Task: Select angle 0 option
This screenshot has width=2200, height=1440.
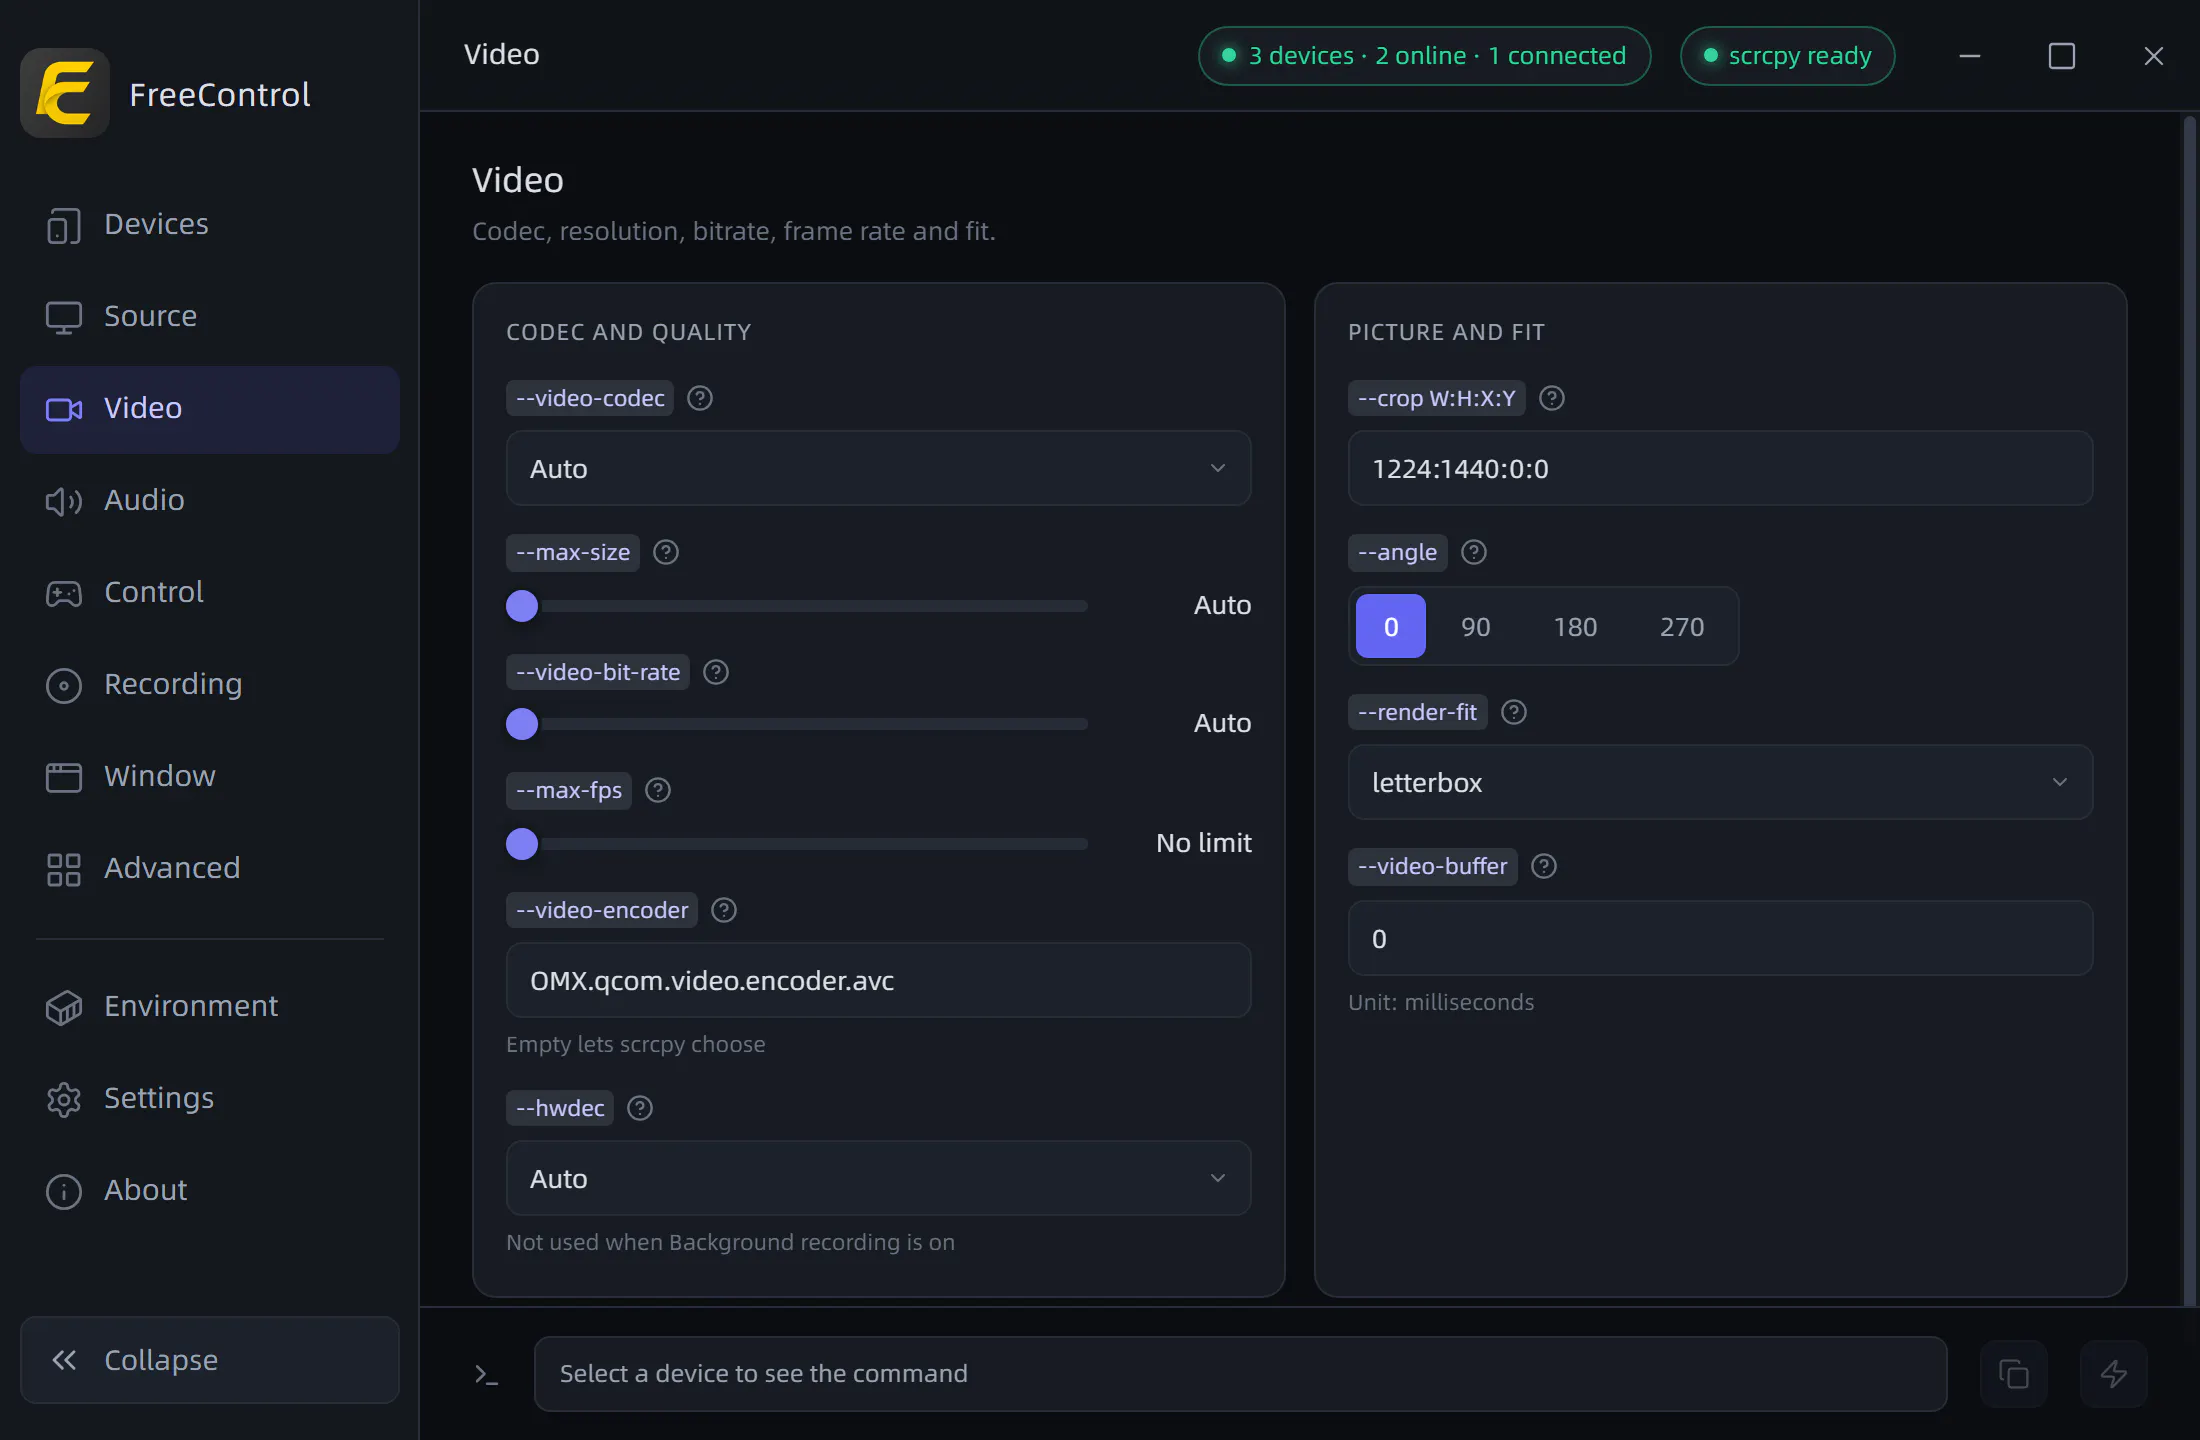Action: point(1391,626)
